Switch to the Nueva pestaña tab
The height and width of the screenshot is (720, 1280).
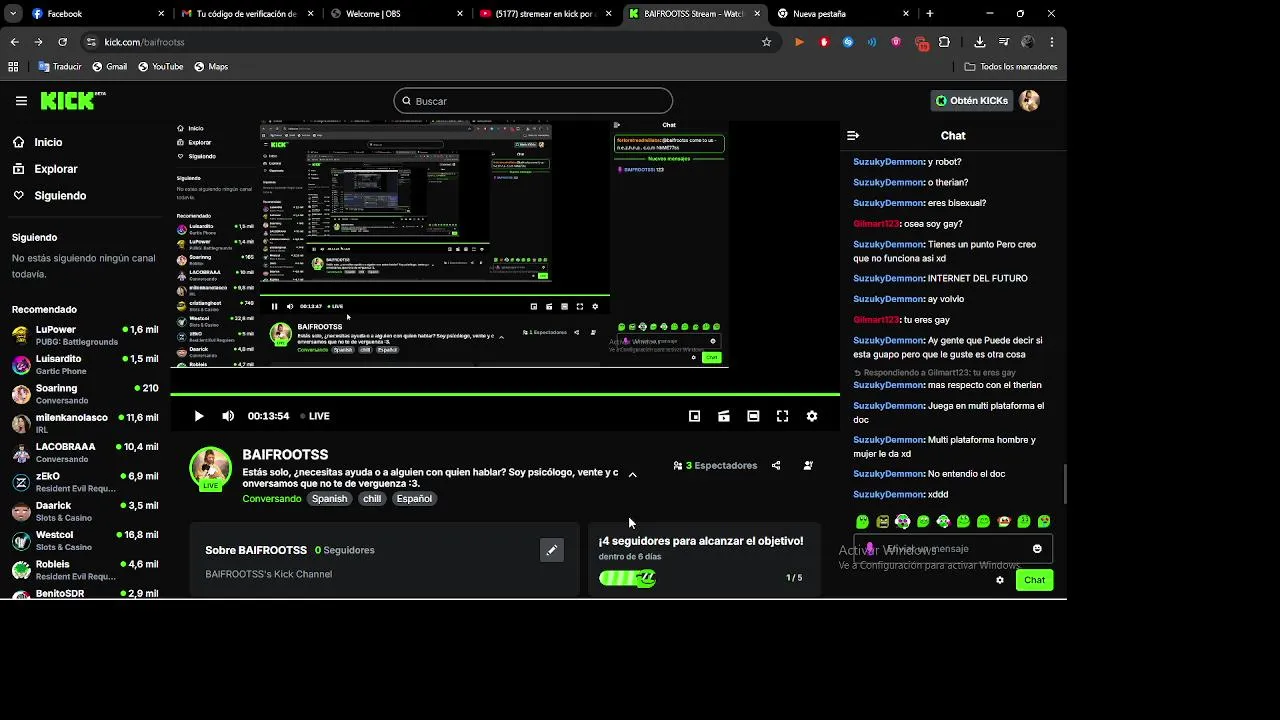pos(844,14)
